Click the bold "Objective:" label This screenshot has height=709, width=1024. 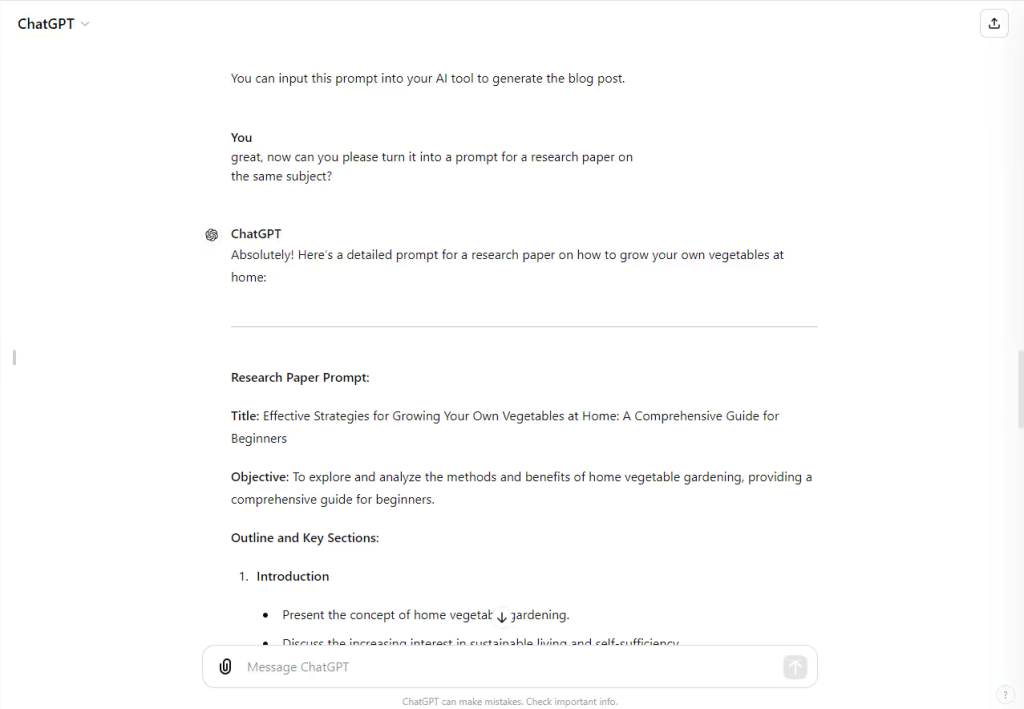(x=260, y=477)
